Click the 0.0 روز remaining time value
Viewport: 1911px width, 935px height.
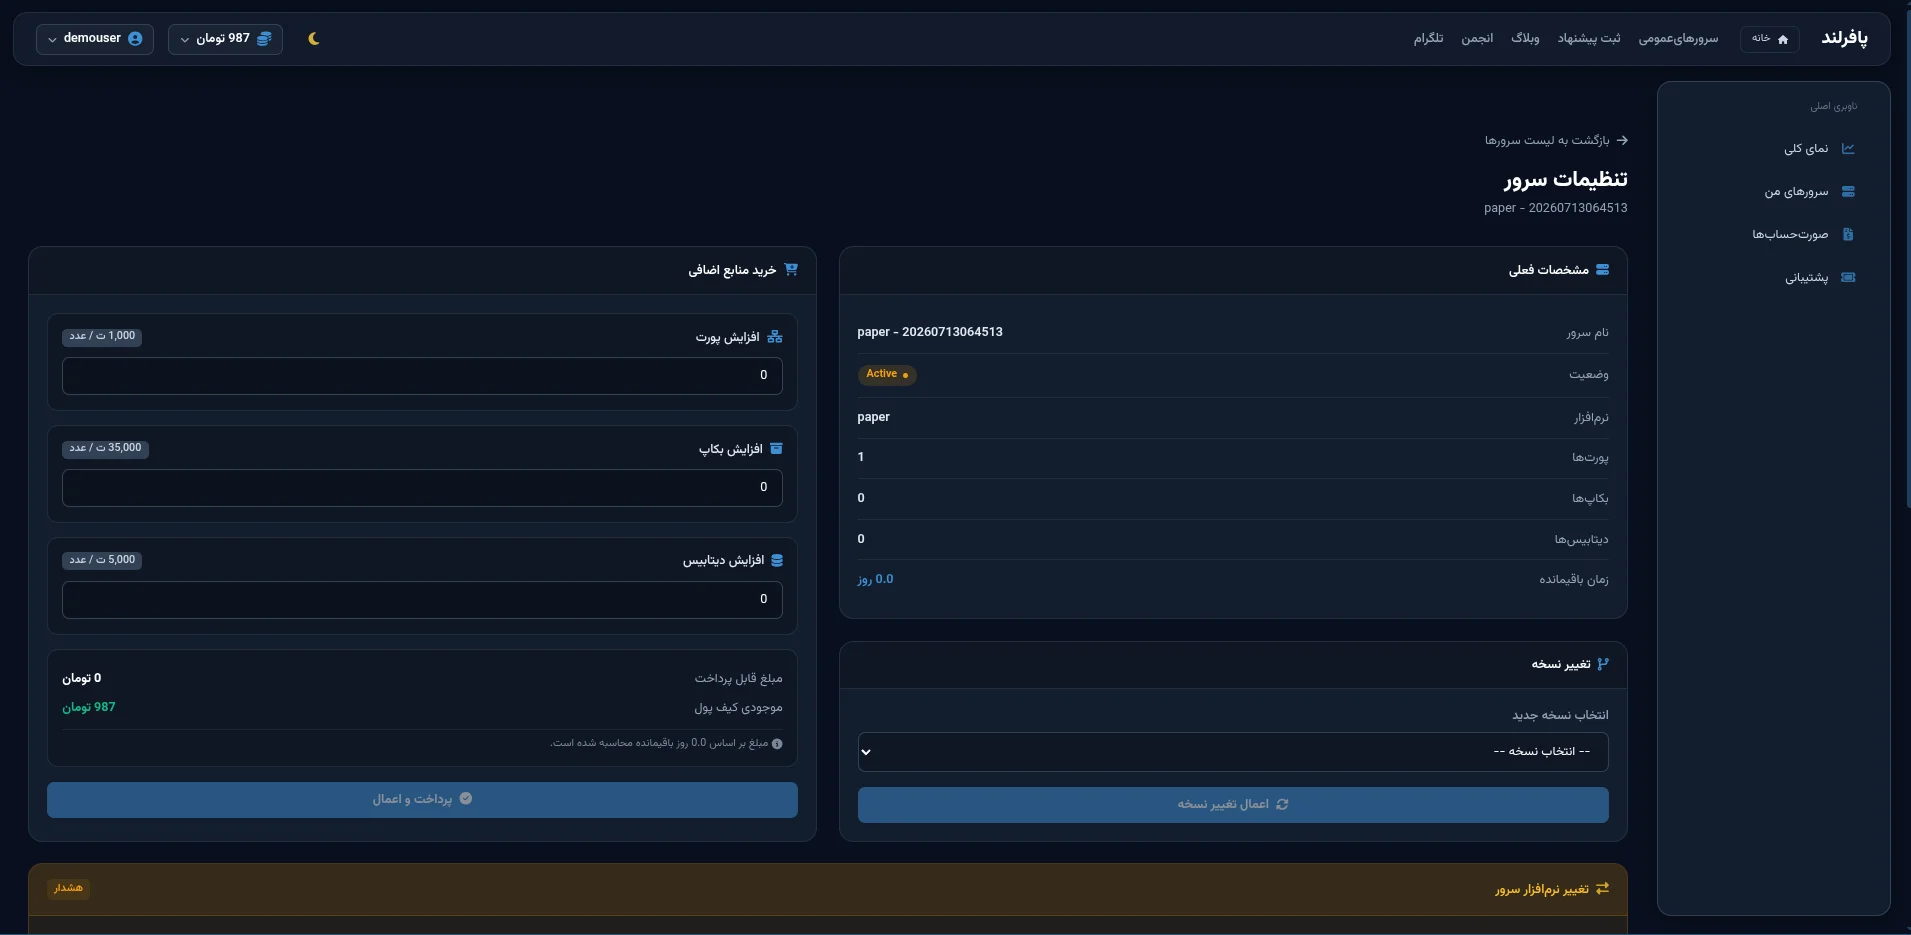point(875,580)
